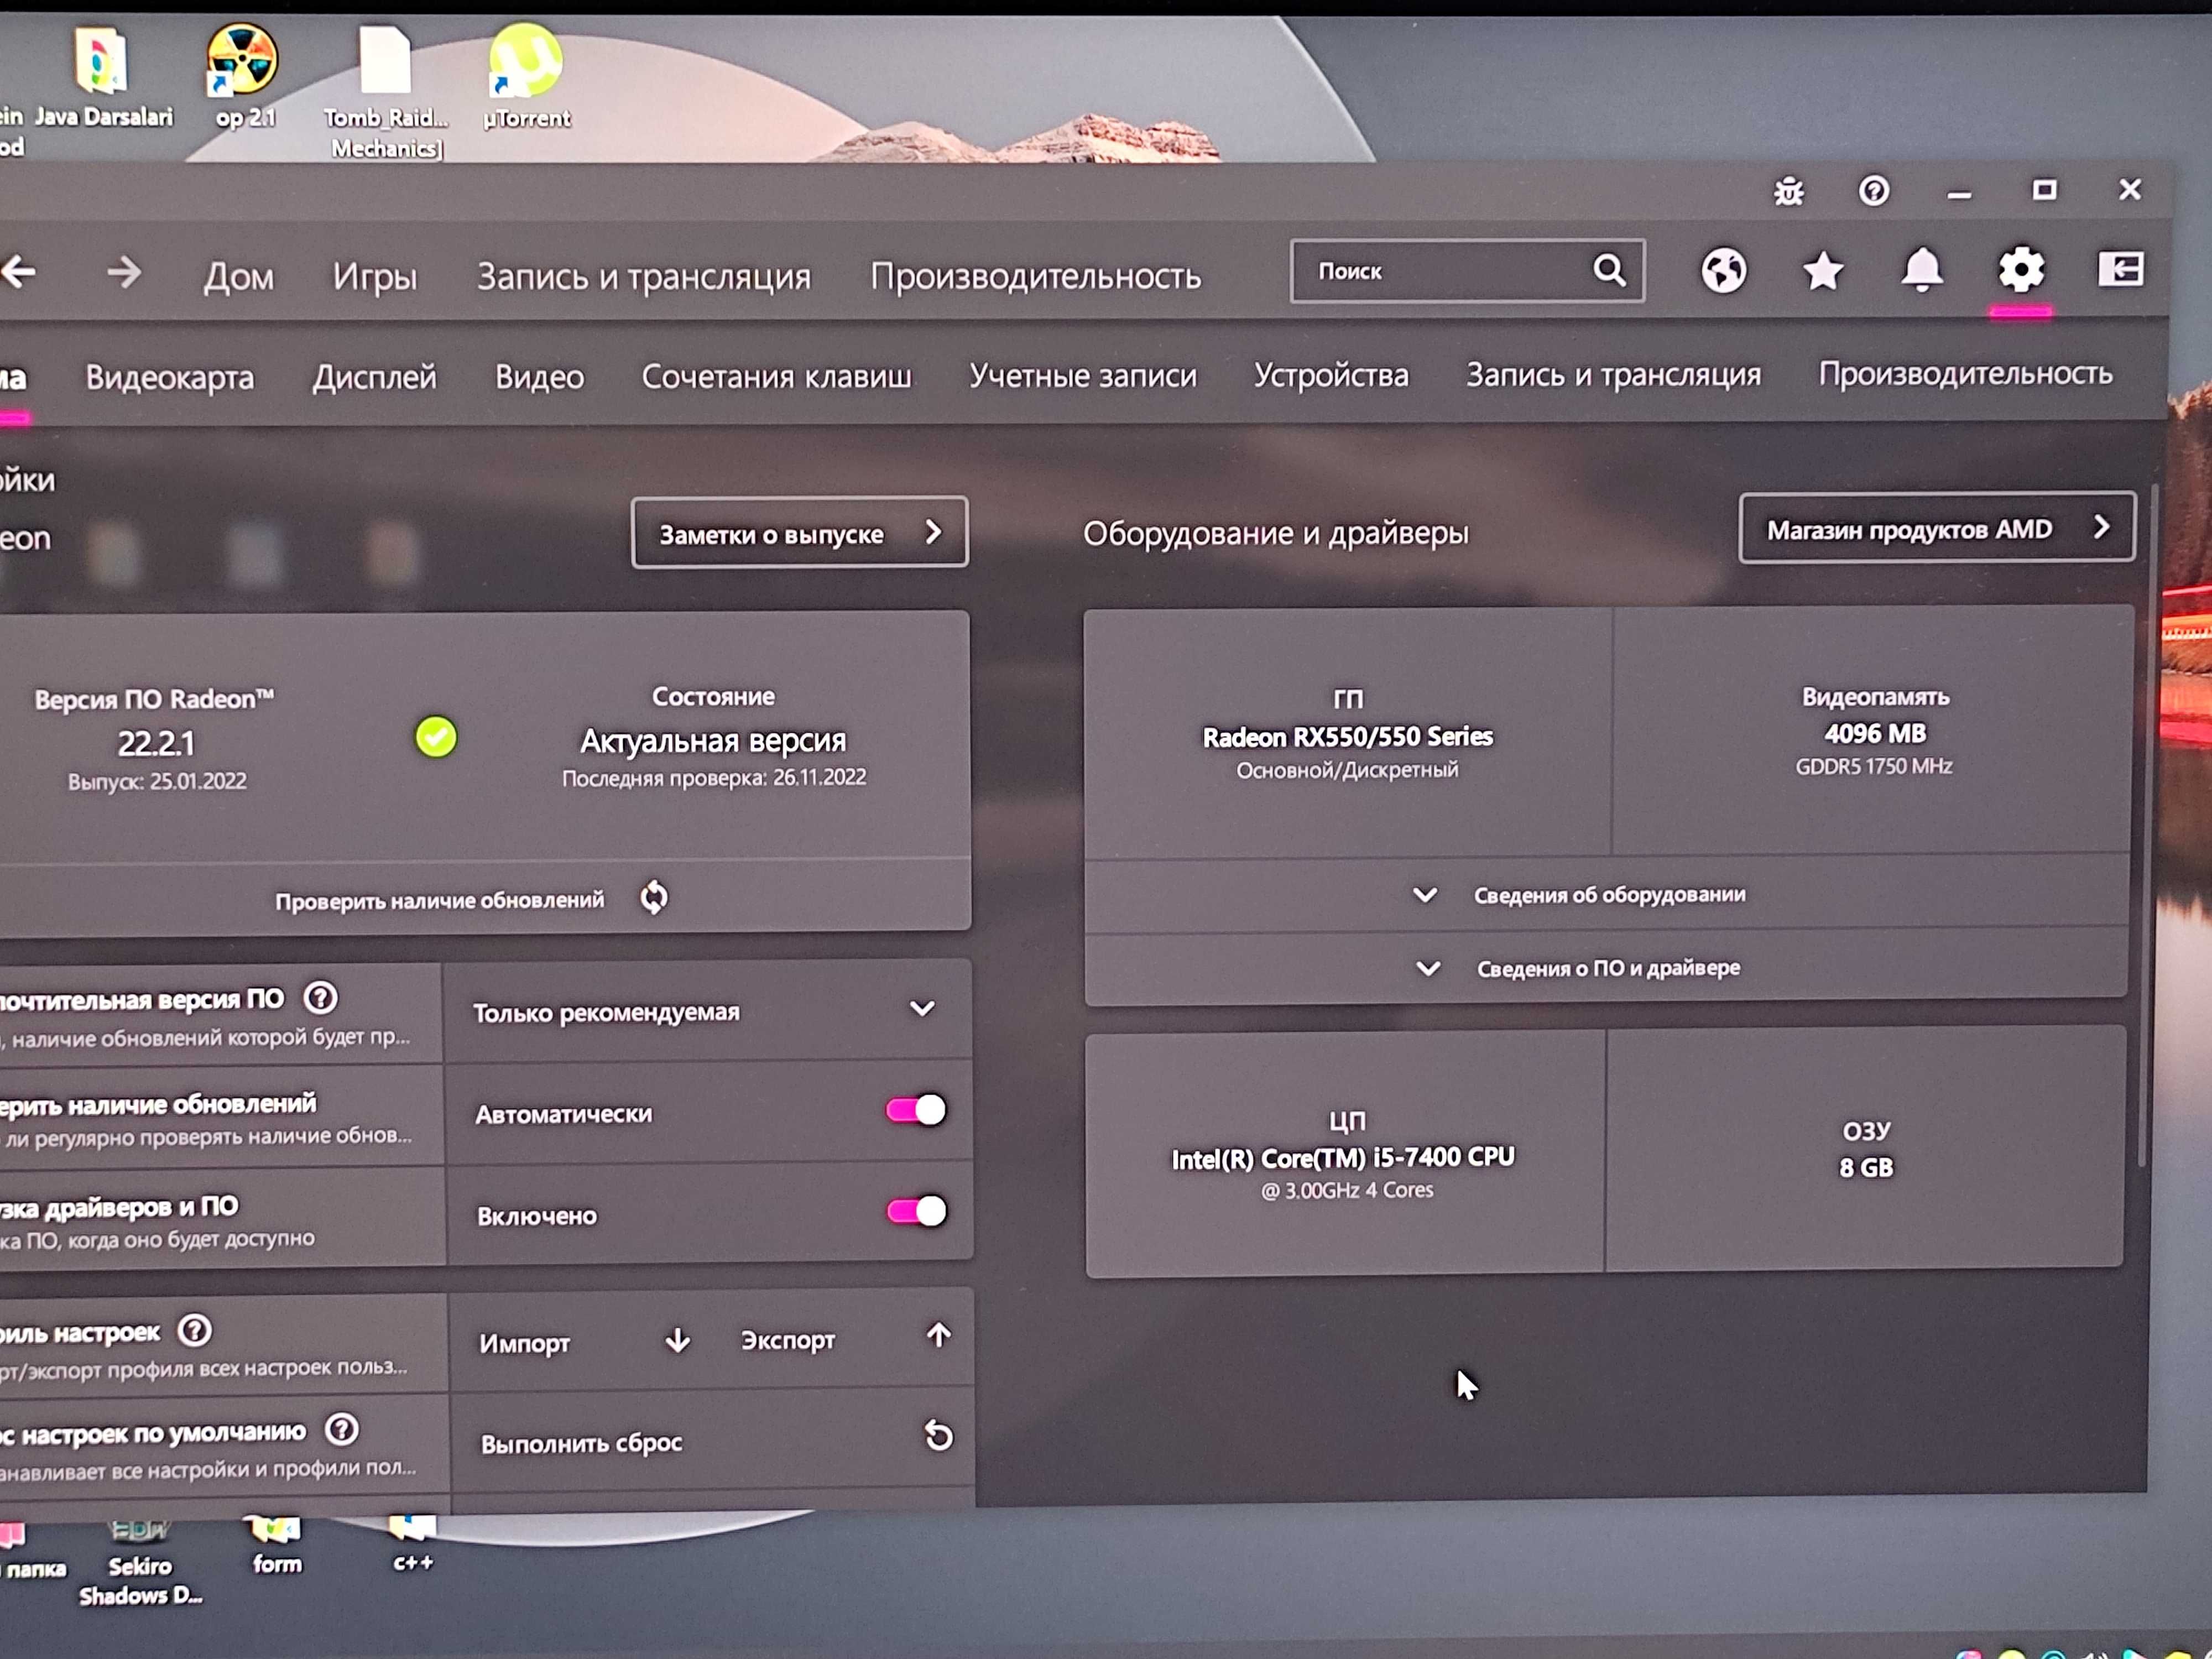Viewport: 2212px width, 1659px height.
Task: Open the Дом menu tab
Action: click(x=238, y=276)
